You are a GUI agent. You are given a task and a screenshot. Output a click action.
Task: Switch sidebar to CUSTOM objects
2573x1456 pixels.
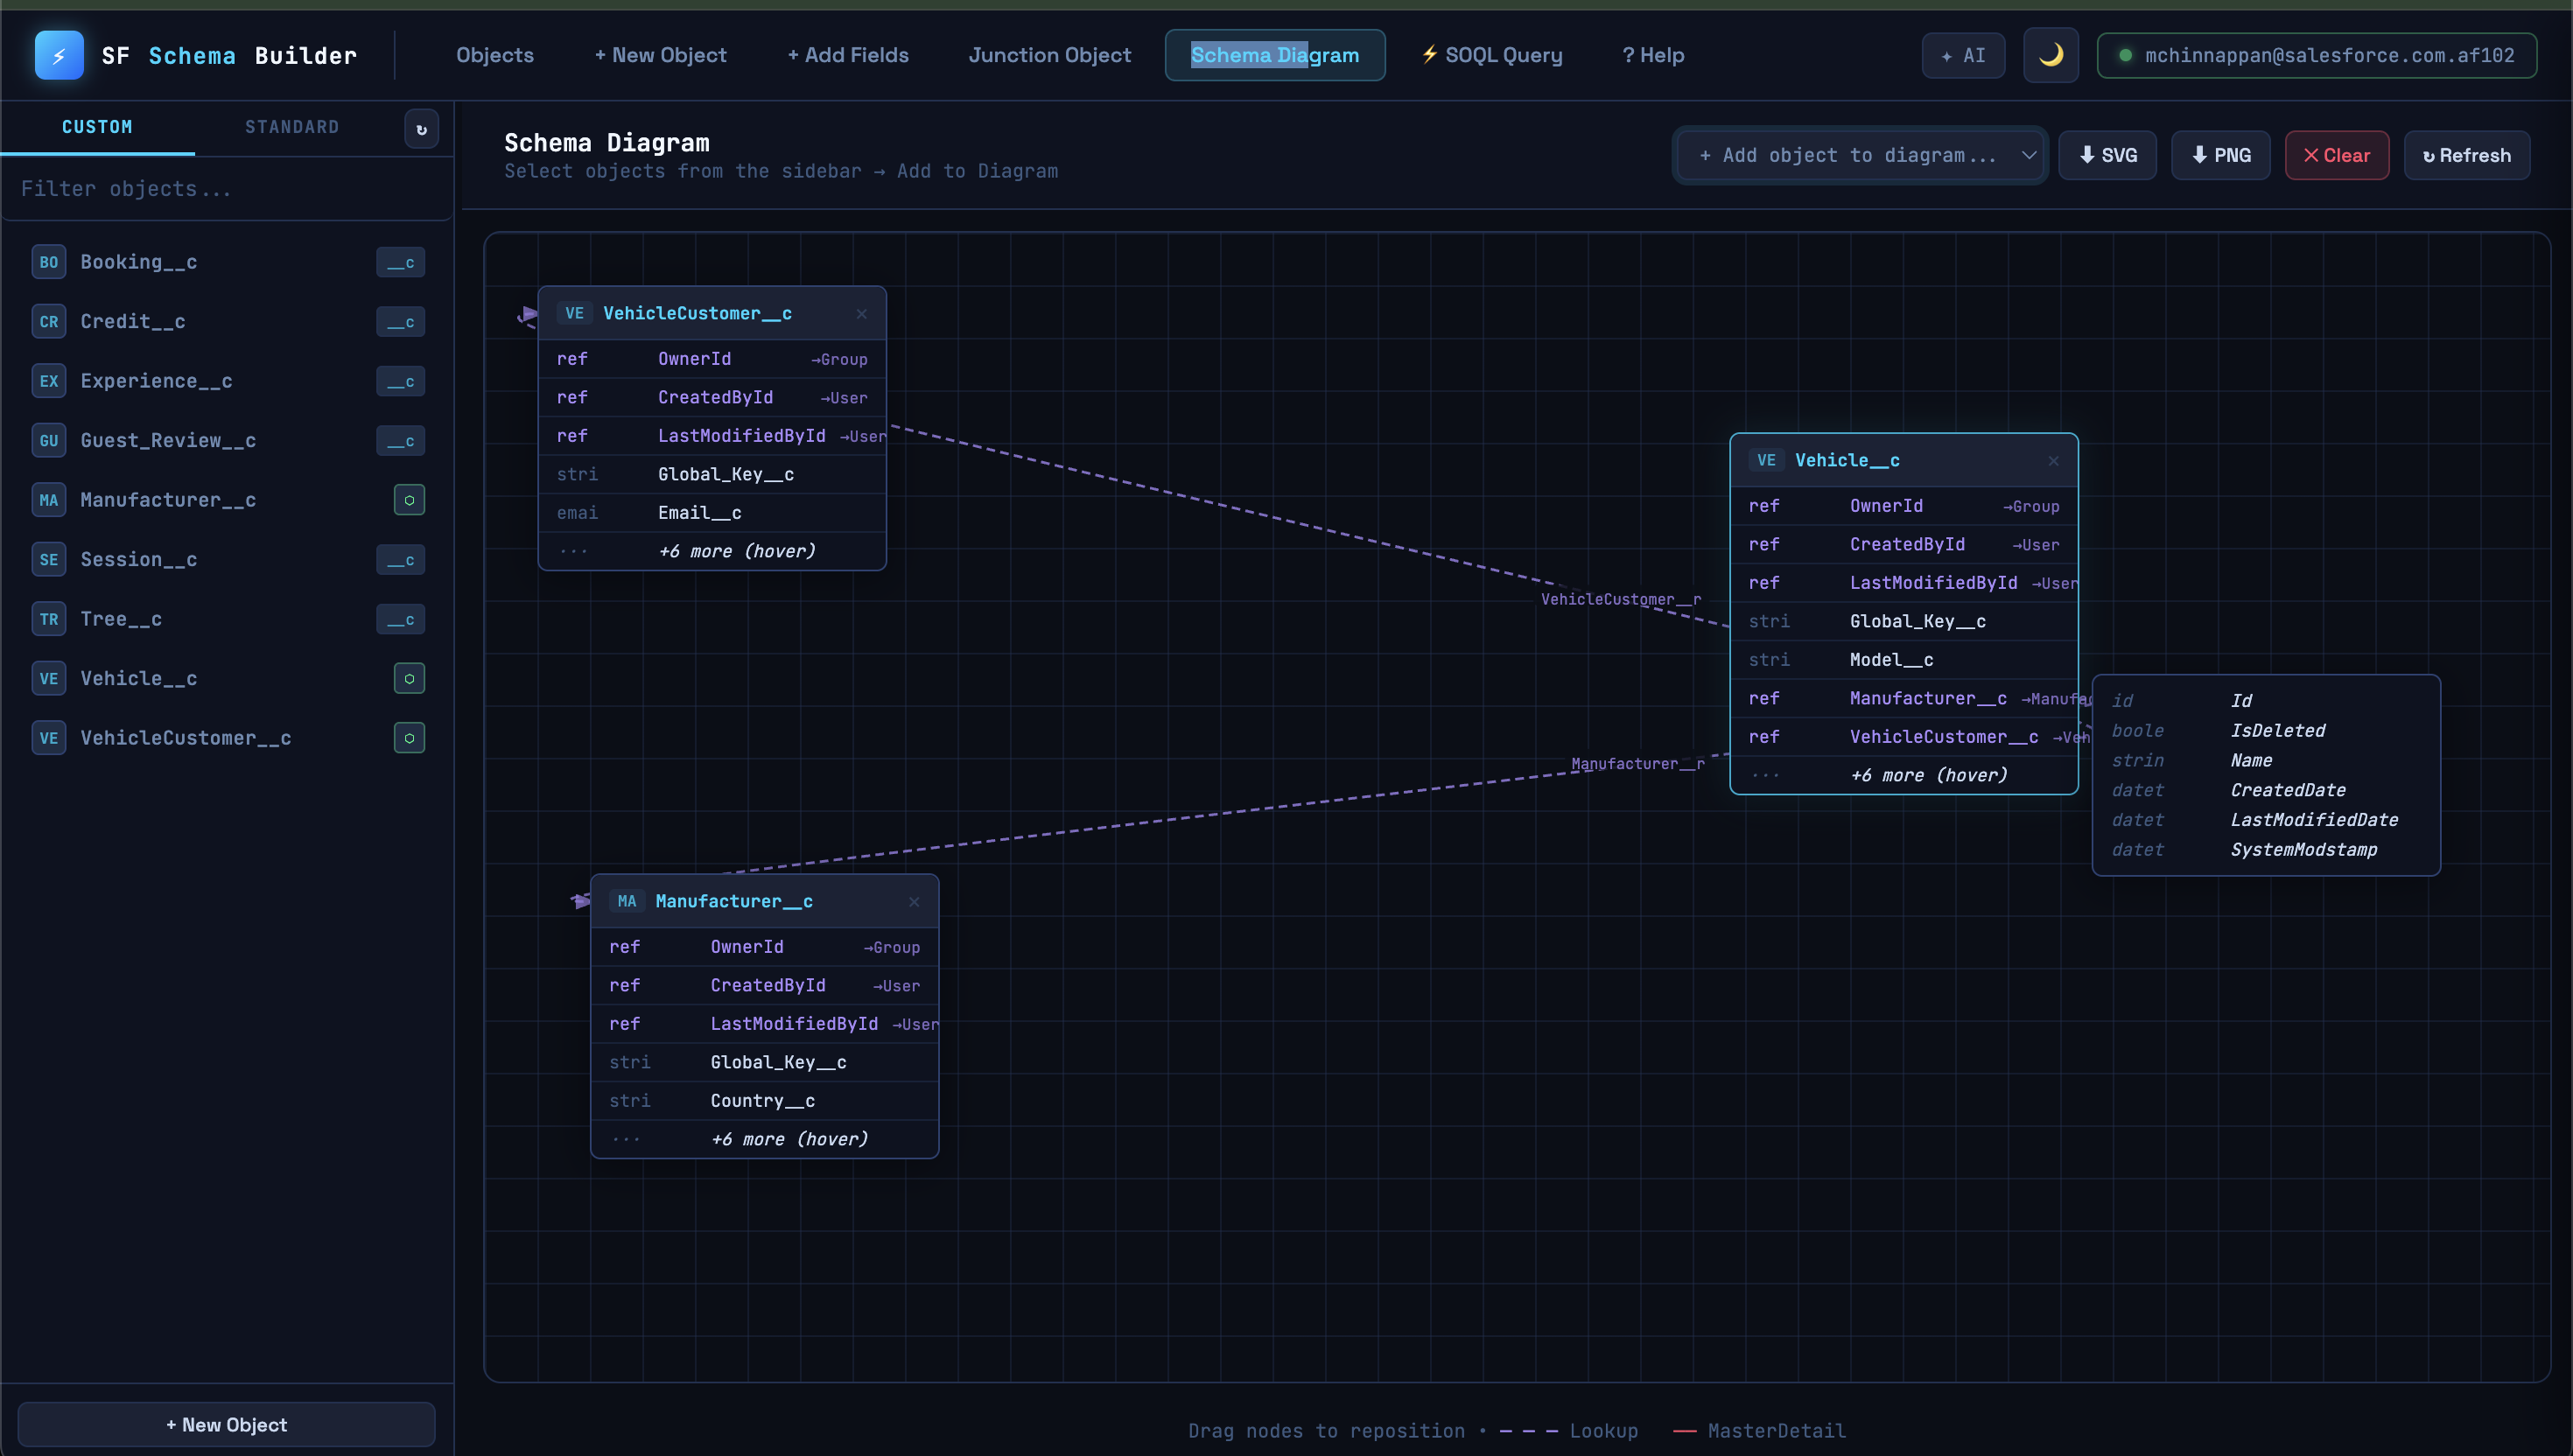click(97, 127)
